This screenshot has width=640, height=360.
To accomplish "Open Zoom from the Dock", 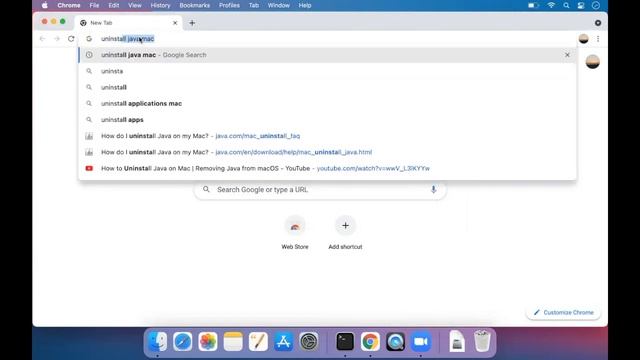I will pyautogui.click(x=421, y=341).
